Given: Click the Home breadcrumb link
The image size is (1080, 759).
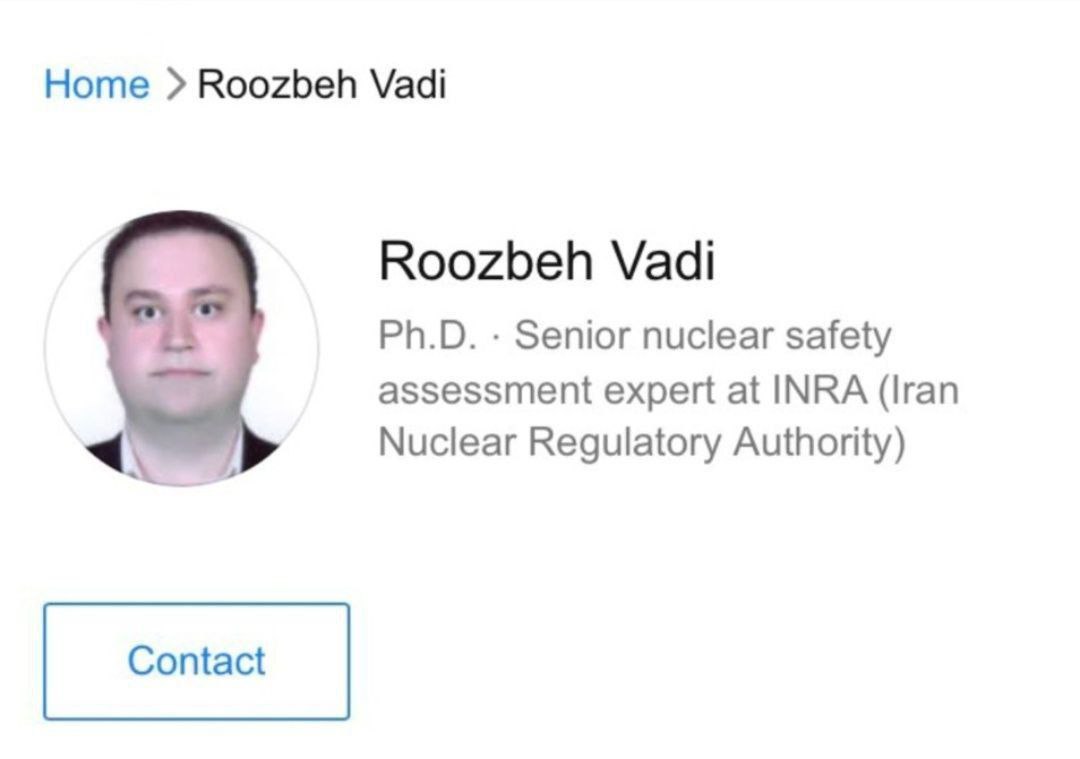Looking at the screenshot, I should [96, 84].
